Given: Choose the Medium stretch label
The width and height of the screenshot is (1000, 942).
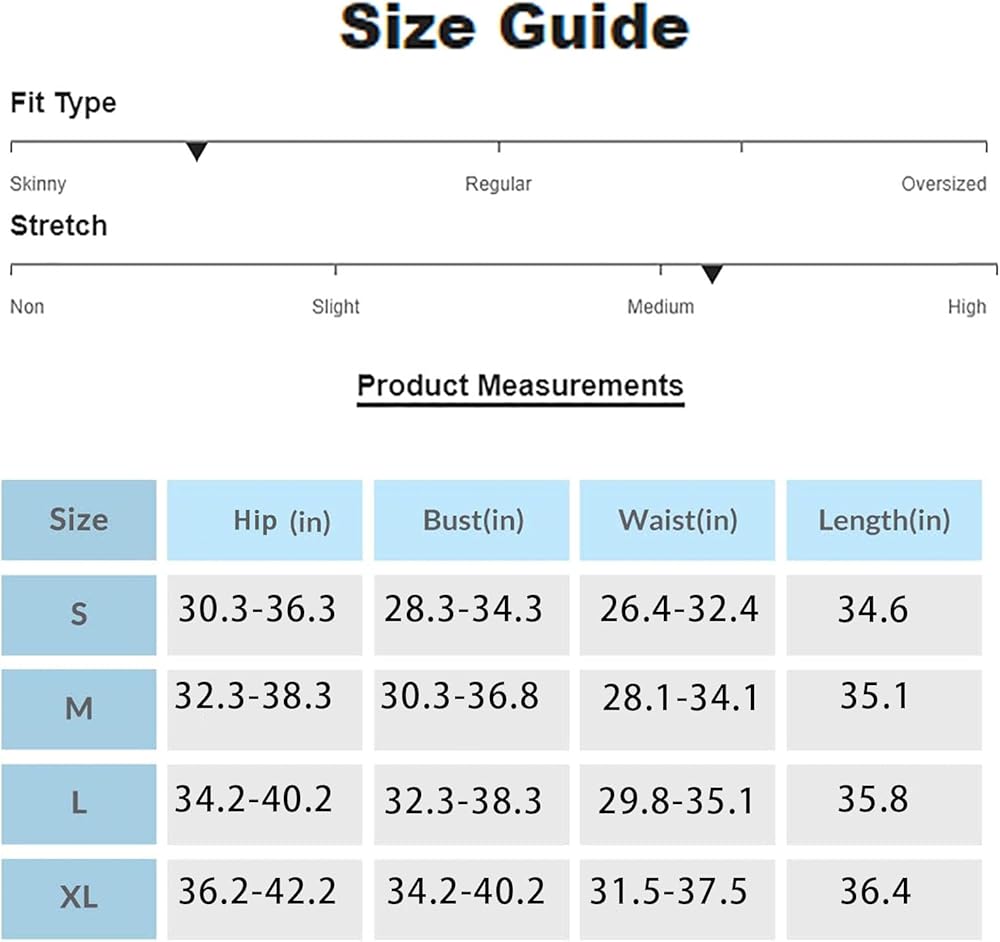Looking at the screenshot, I should click(660, 307).
